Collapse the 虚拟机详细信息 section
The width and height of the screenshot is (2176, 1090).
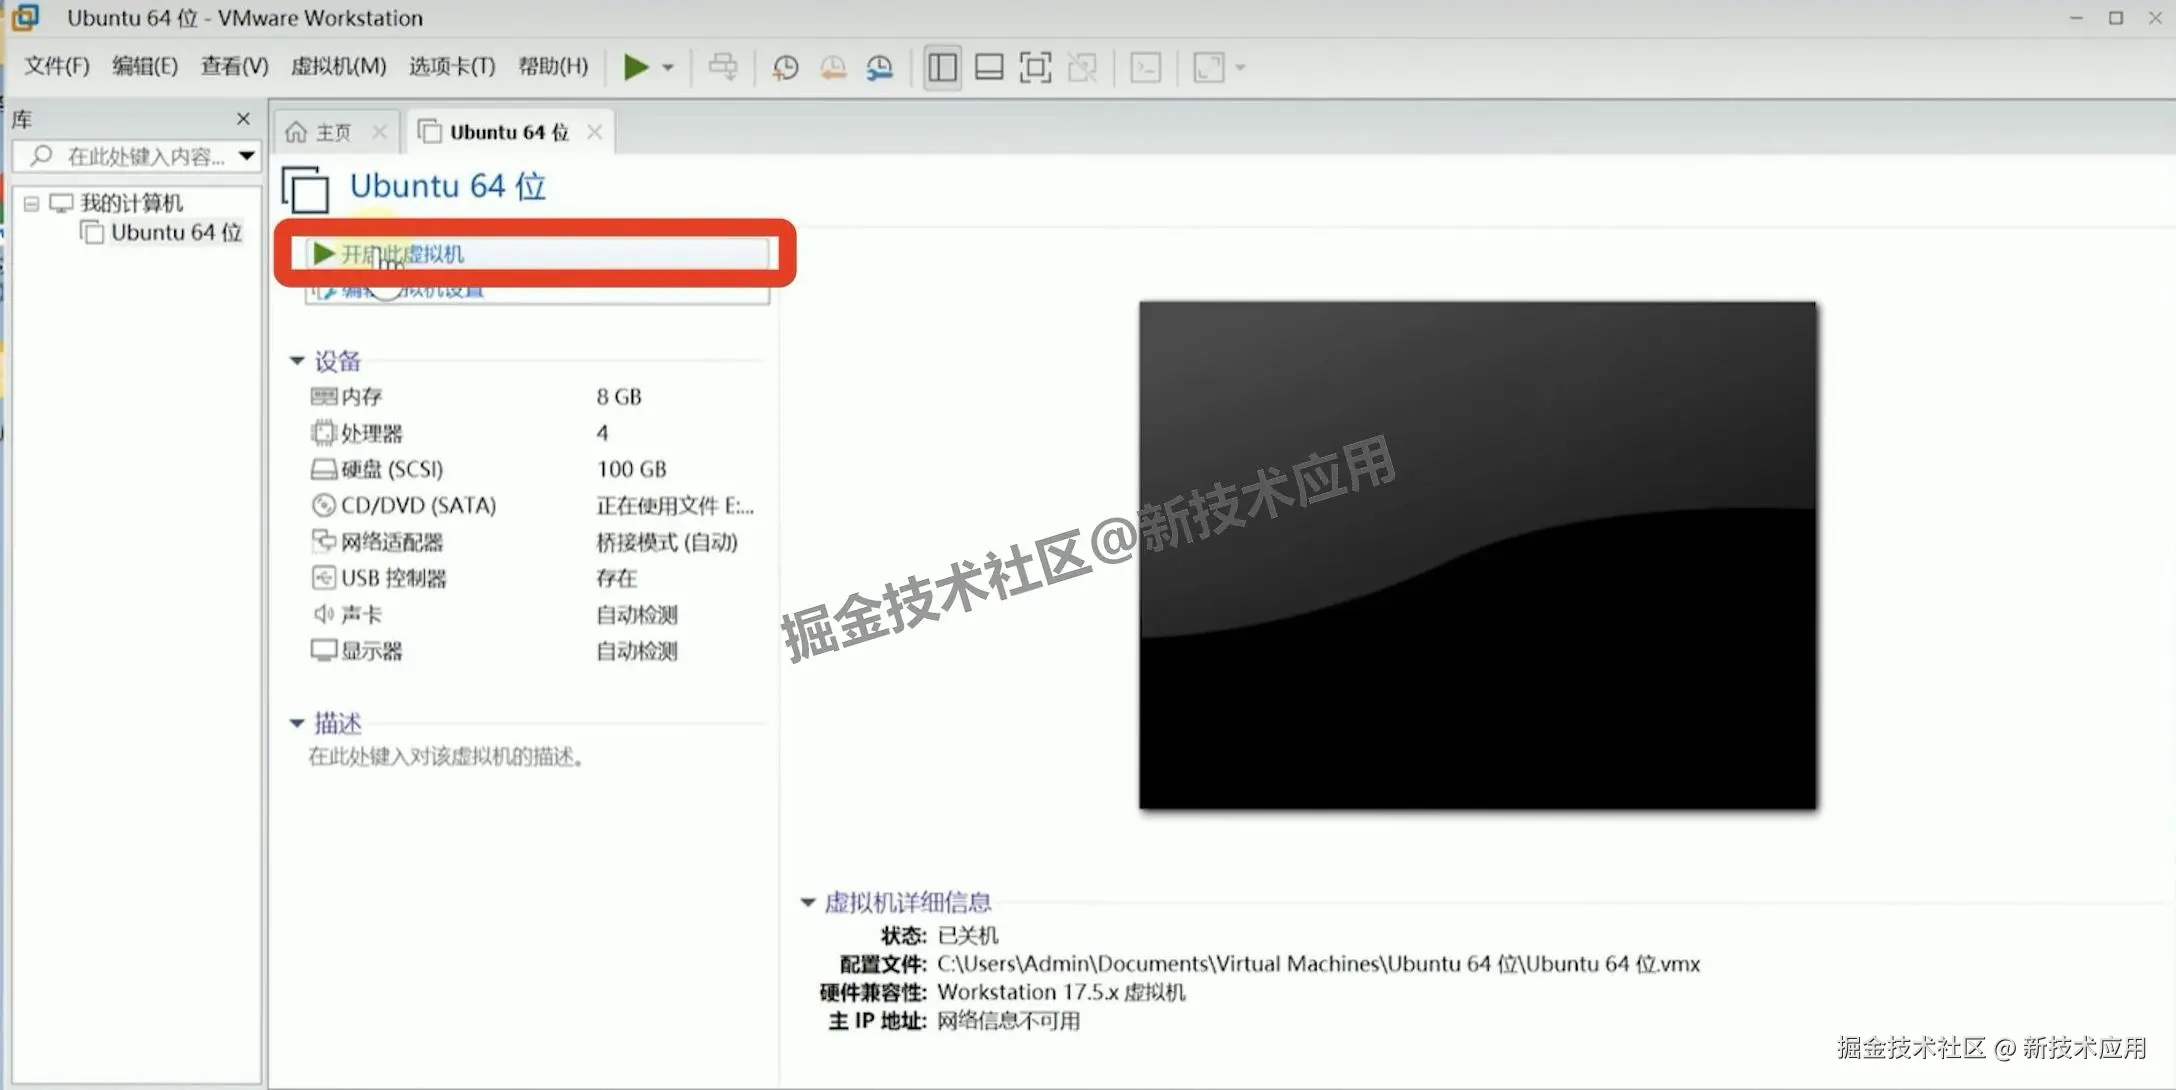pyautogui.click(x=807, y=901)
